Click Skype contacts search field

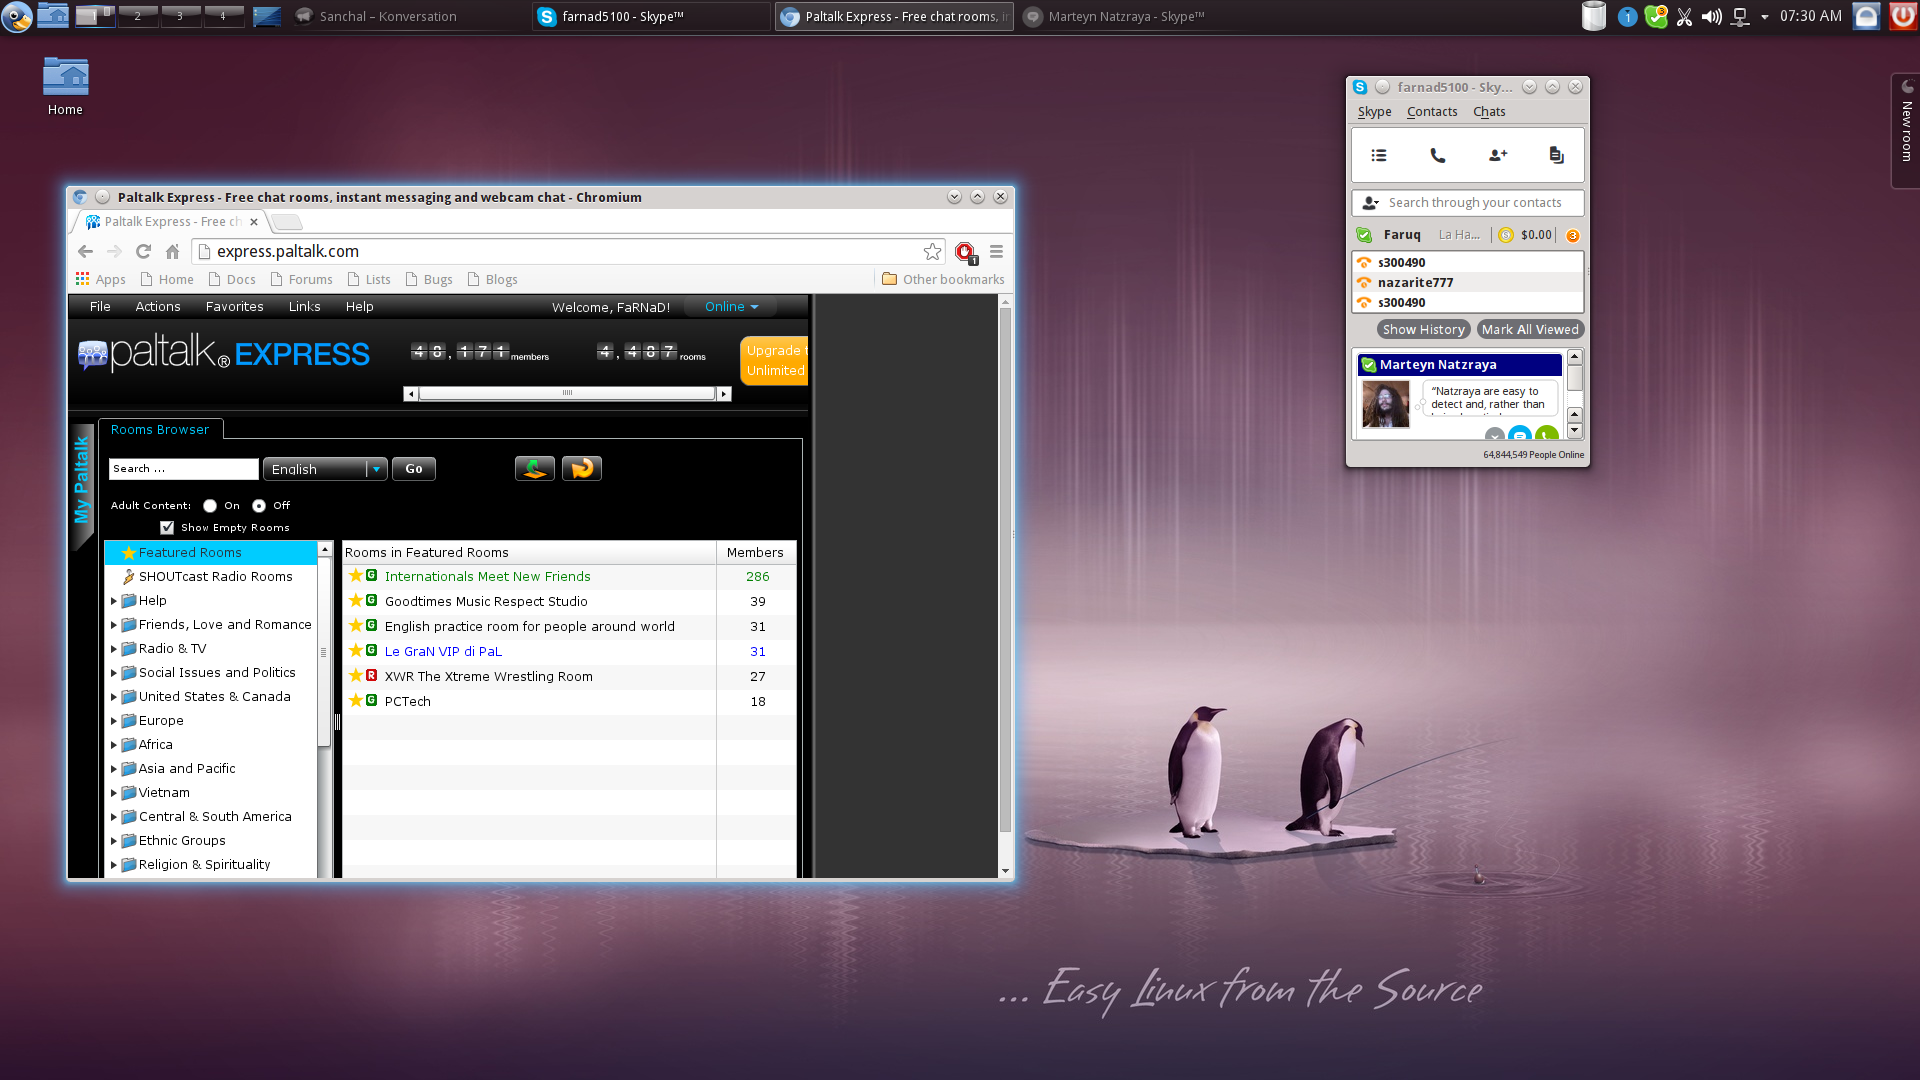[x=1468, y=203]
